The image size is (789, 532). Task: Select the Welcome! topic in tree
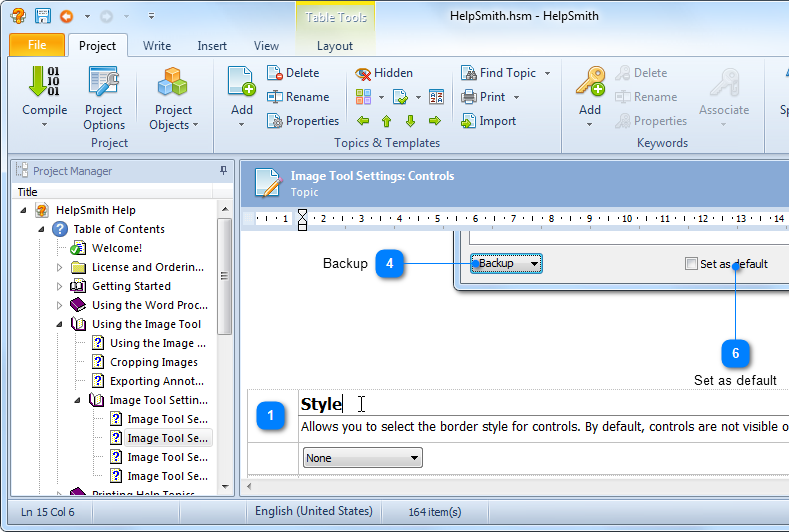click(x=116, y=248)
